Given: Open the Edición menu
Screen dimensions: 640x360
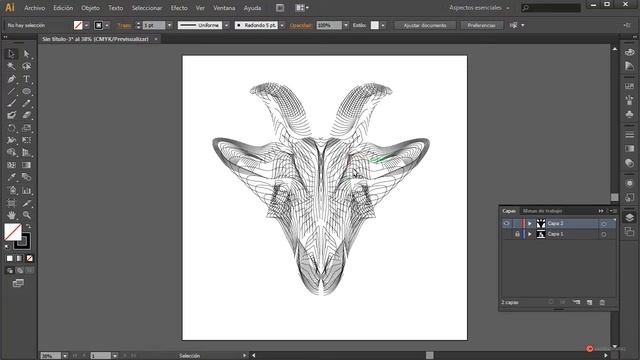Looking at the screenshot, I should (63, 8).
